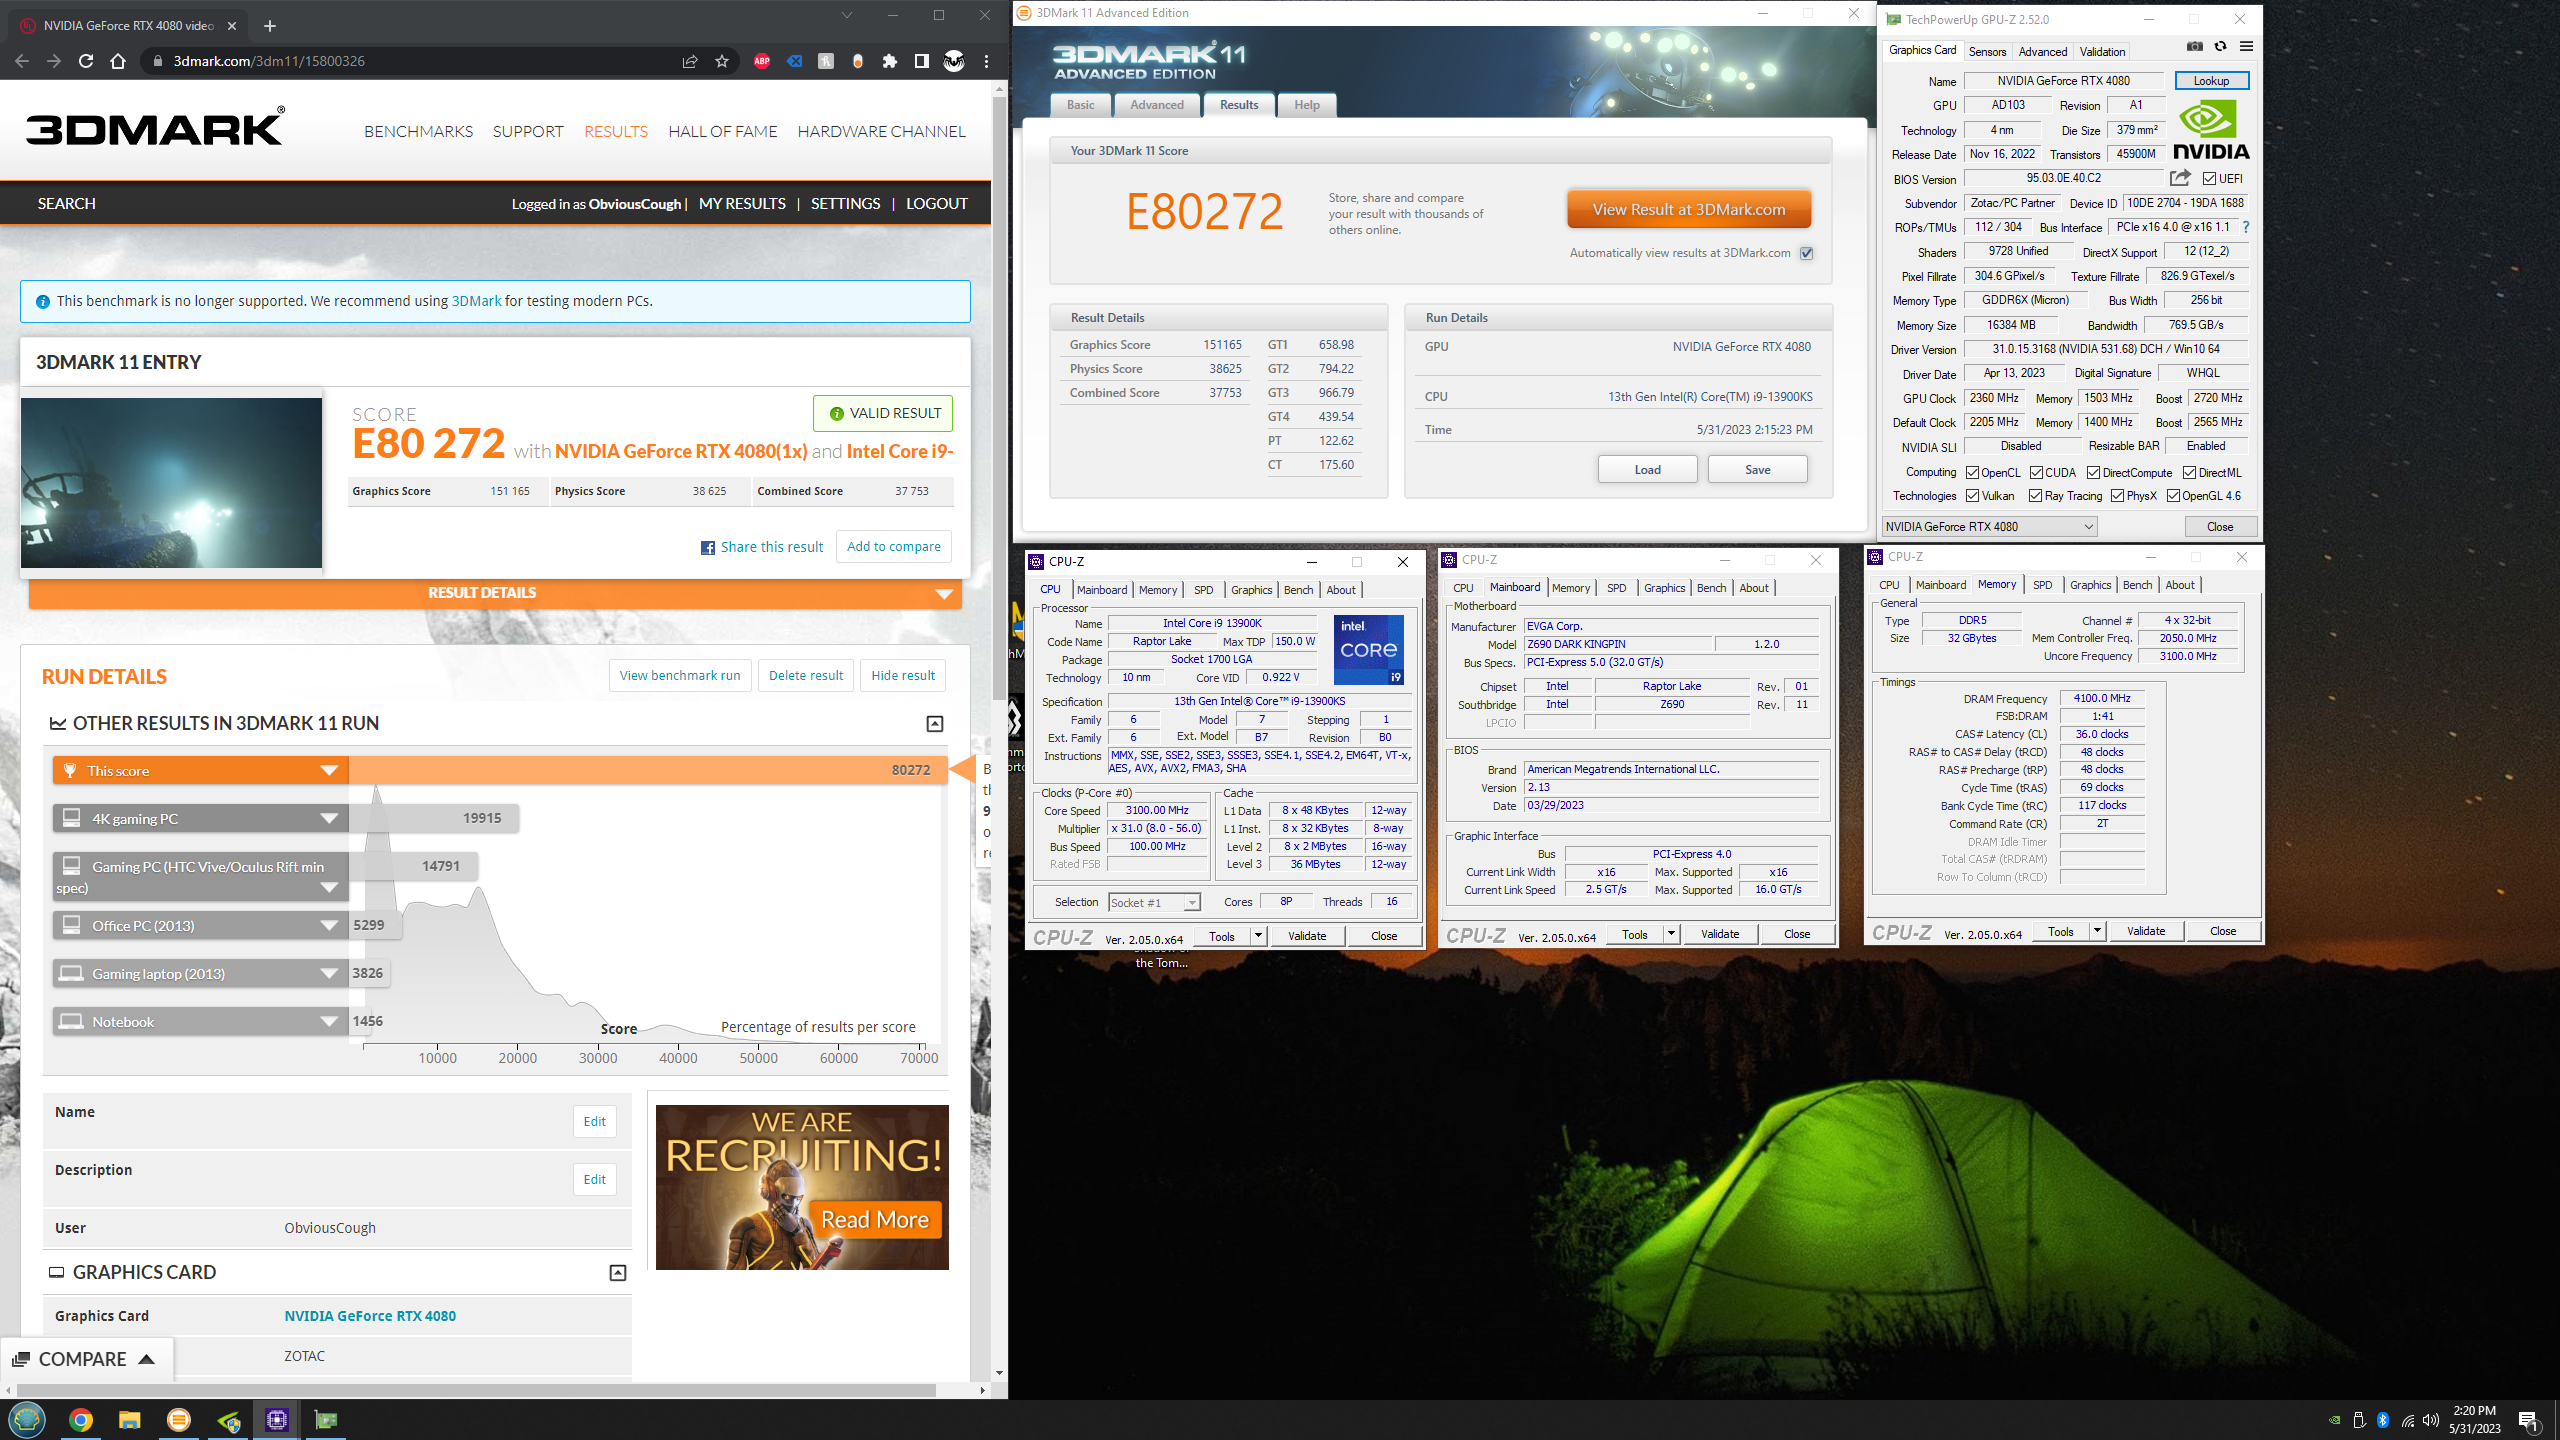
Task: Expand the 4K gaming PC dropdown
Action: (329, 819)
